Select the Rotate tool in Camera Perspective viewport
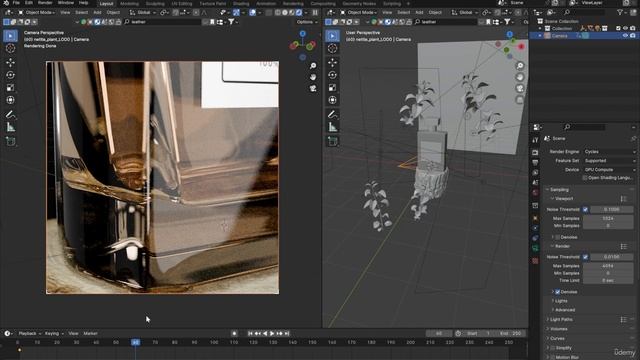This screenshot has height=360, width=640. pos(11,75)
